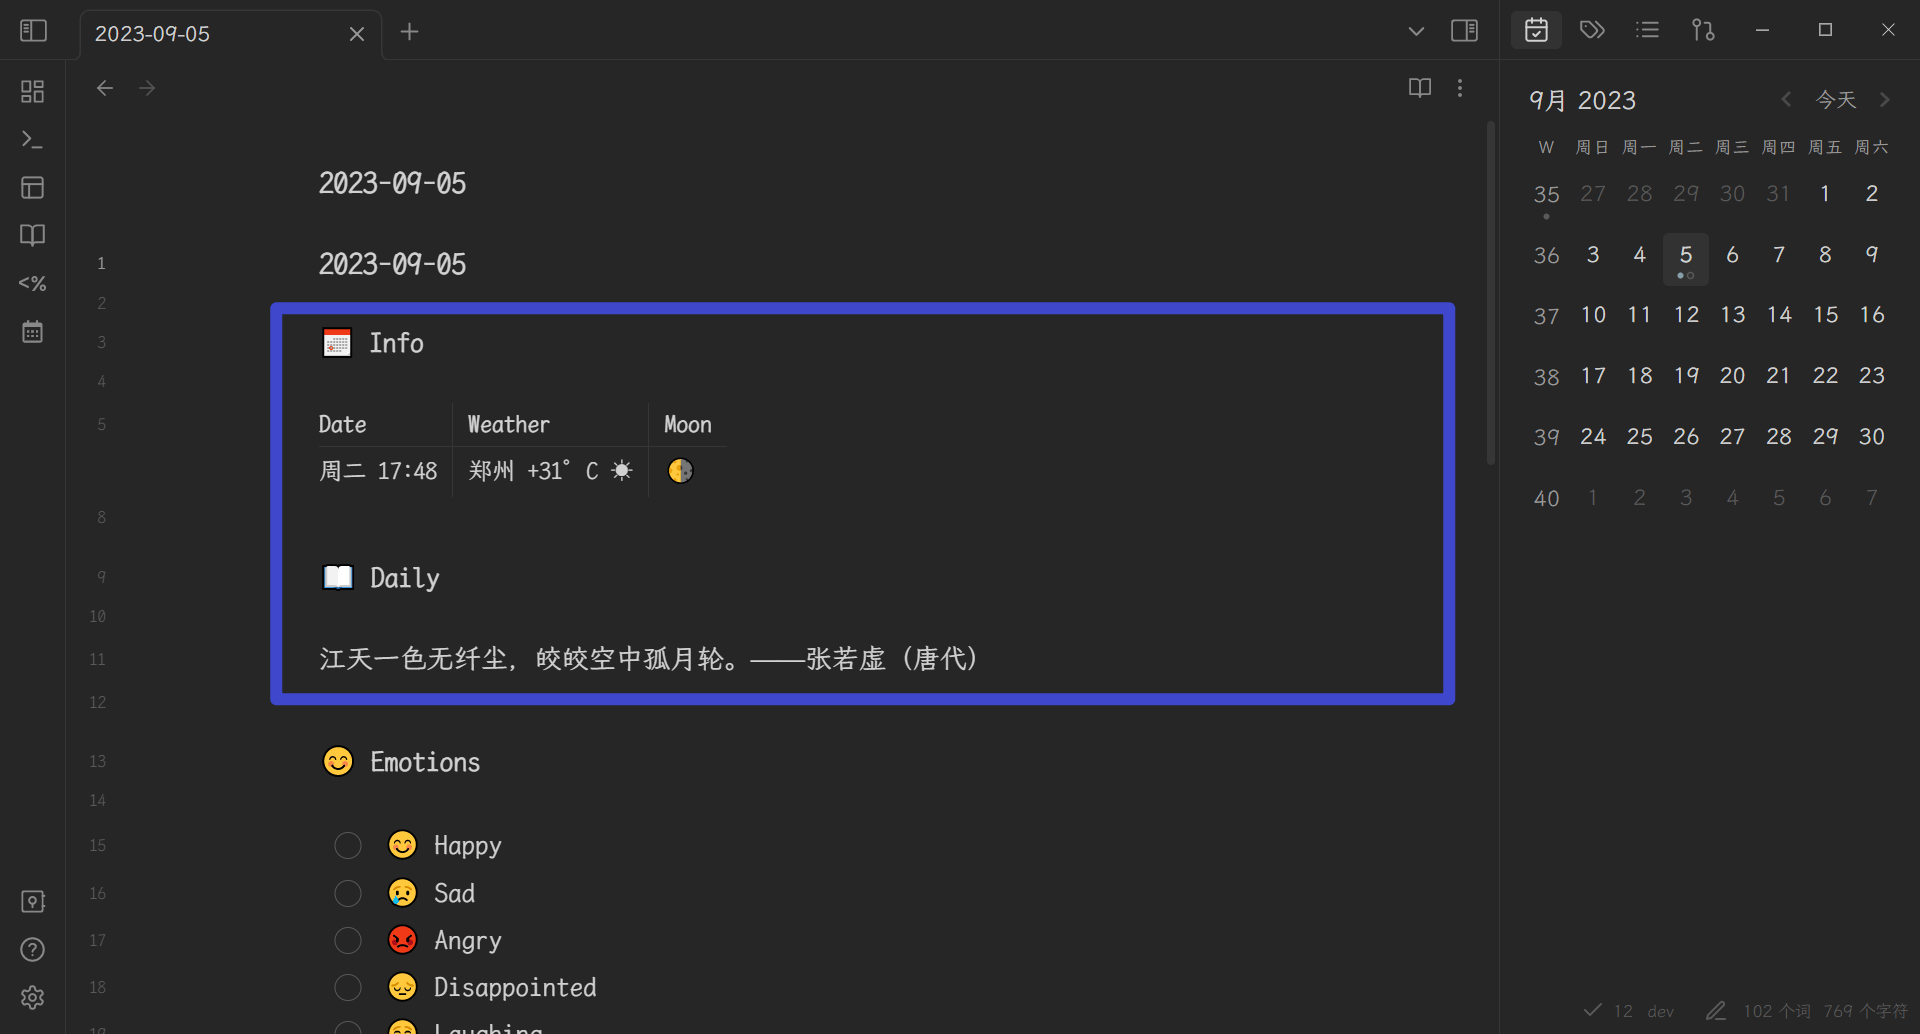Open the editor's more-options kebab menu

(x=1460, y=88)
